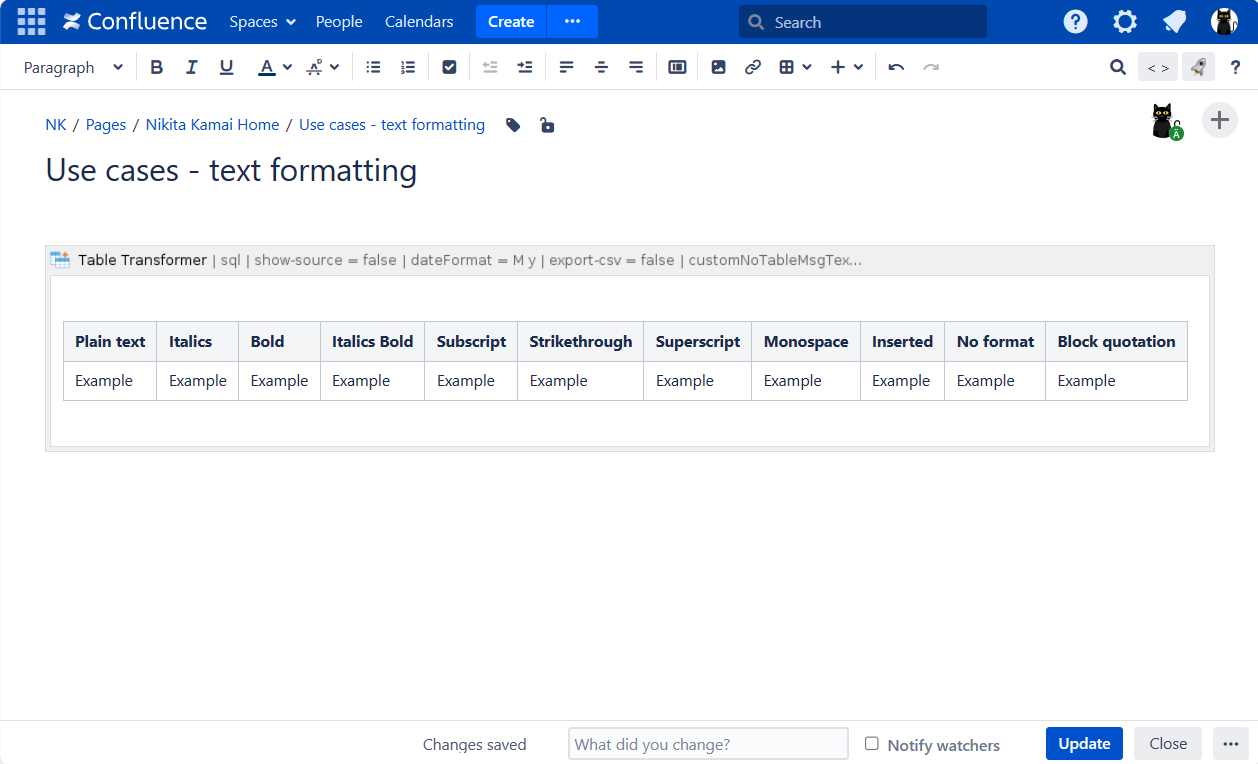Enable the Notify watchers checkbox
The width and height of the screenshot is (1258, 764).
pos(872,744)
